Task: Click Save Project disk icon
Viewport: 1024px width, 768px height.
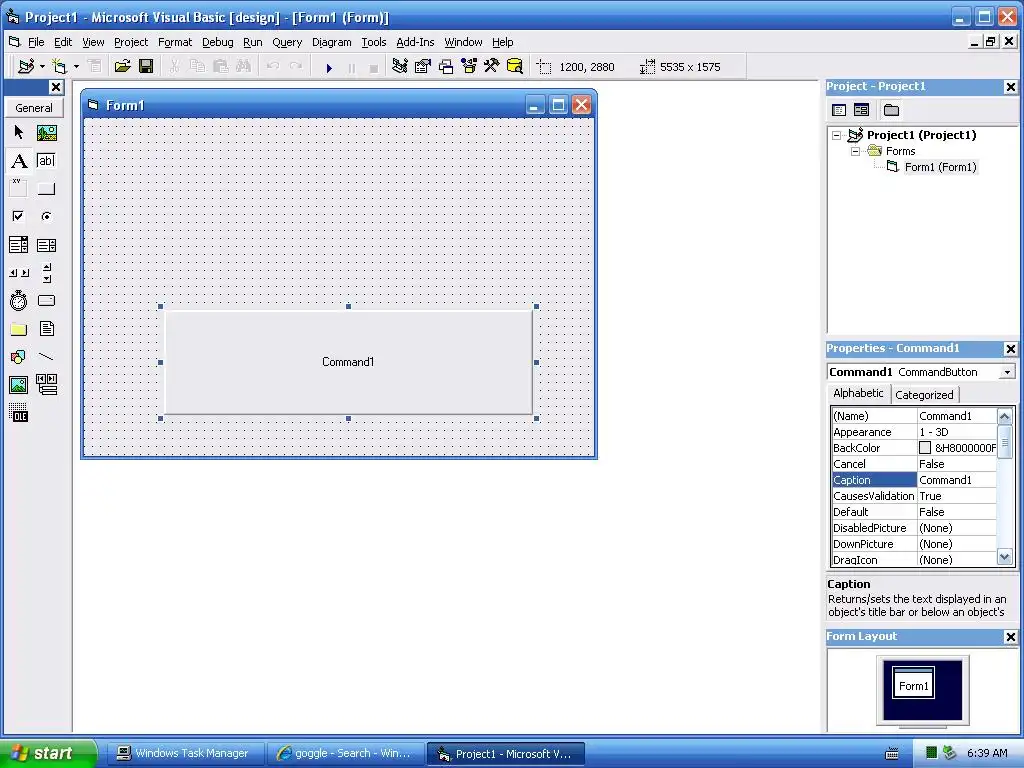Action: 146,67
